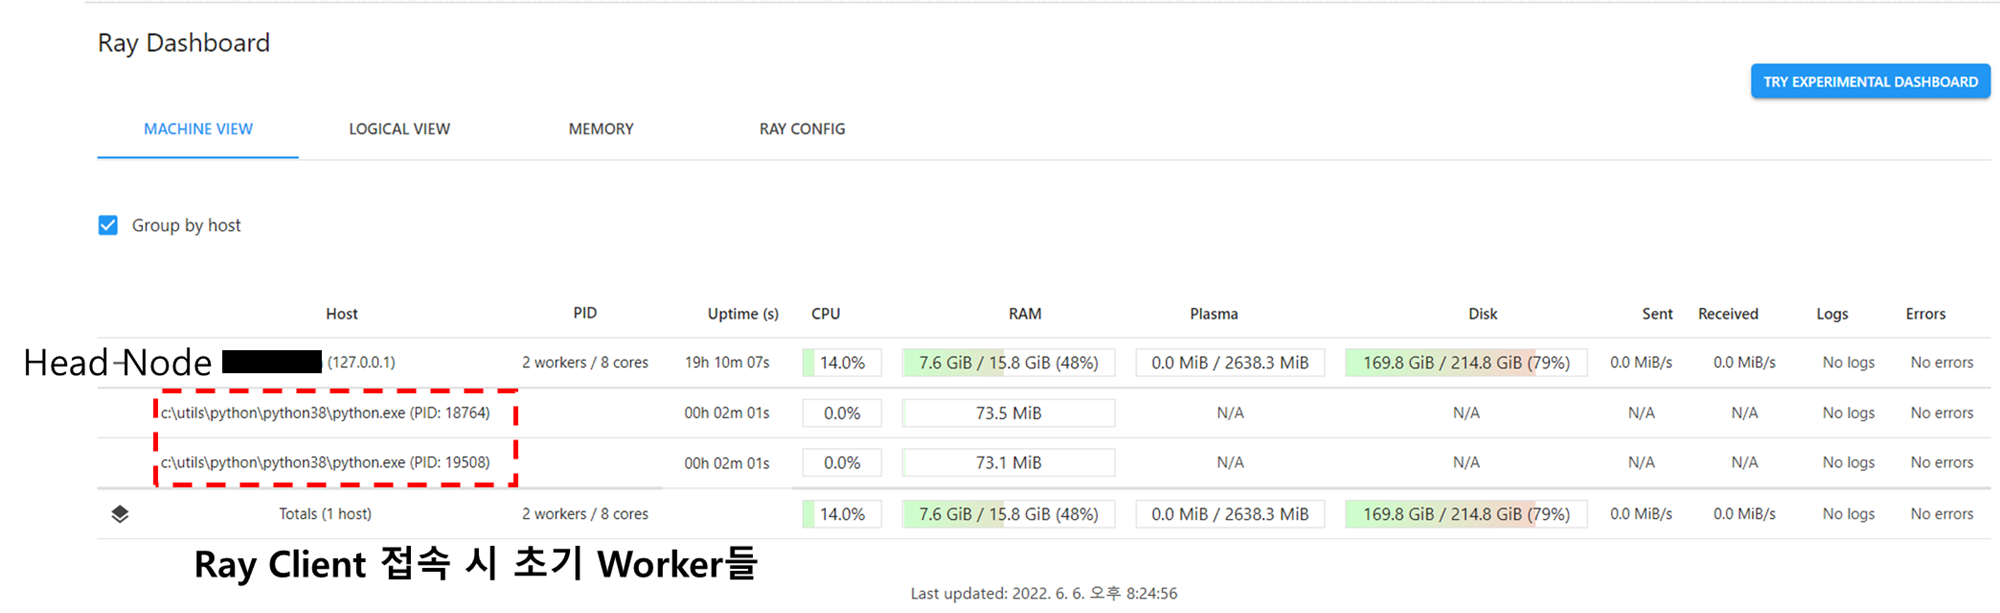
Task: Click the Uptime (s) column header
Action: click(x=743, y=314)
